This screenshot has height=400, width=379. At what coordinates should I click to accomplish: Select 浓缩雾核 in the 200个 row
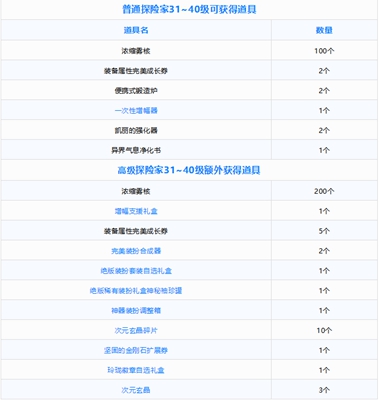[x=136, y=191]
